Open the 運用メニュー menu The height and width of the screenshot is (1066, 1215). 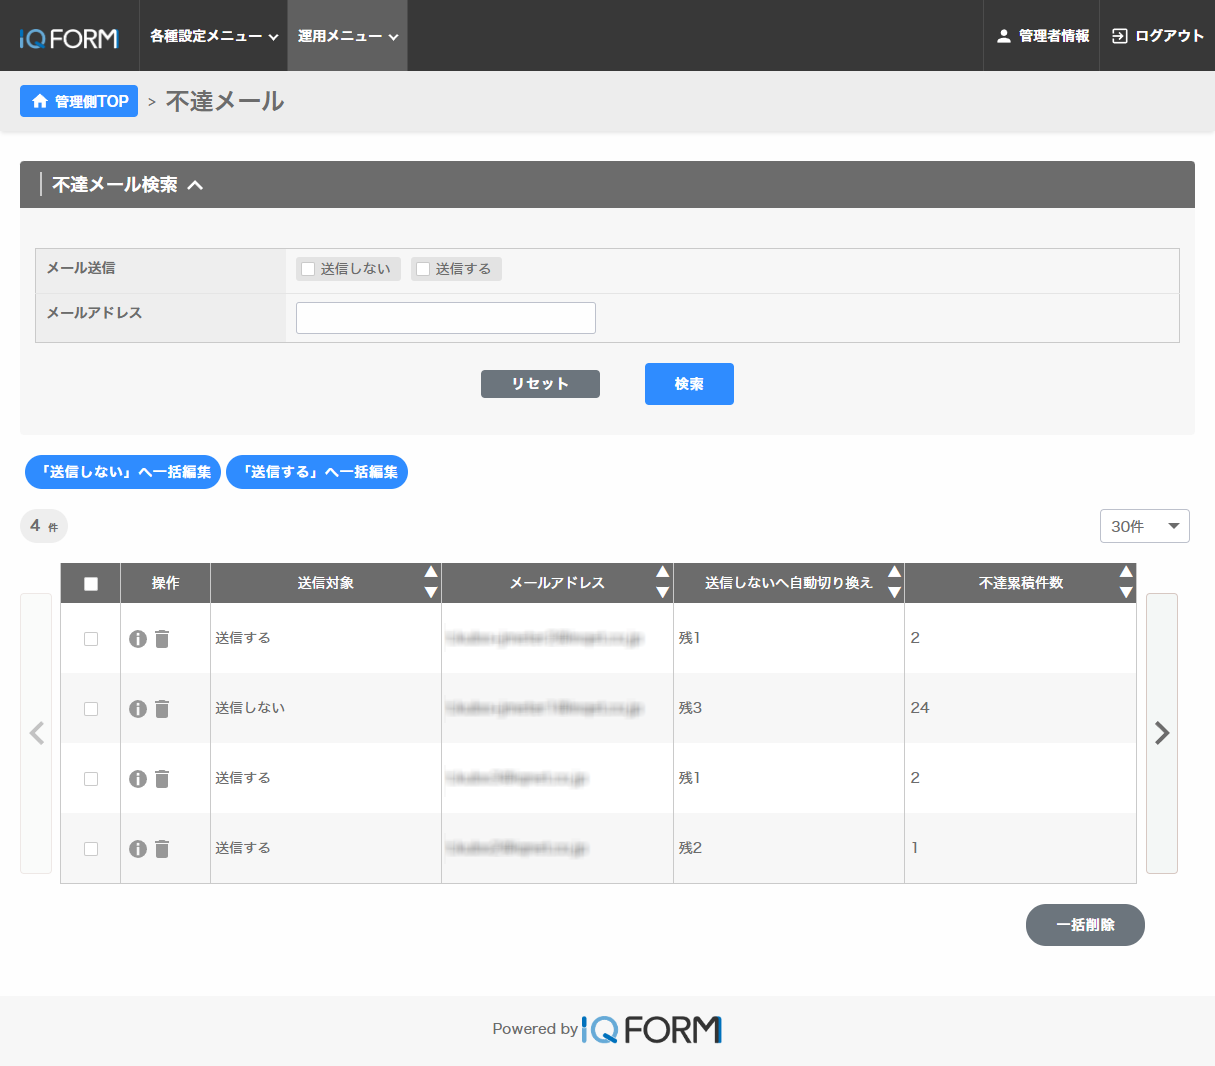click(347, 36)
